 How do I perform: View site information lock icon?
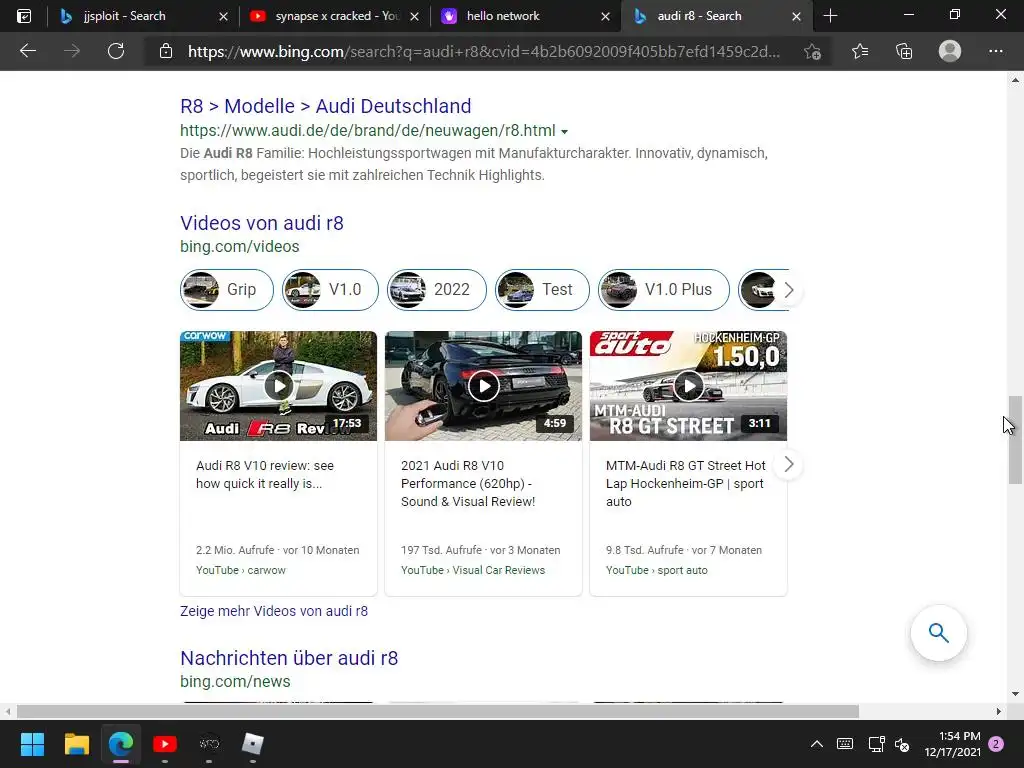tap(166, 51)
